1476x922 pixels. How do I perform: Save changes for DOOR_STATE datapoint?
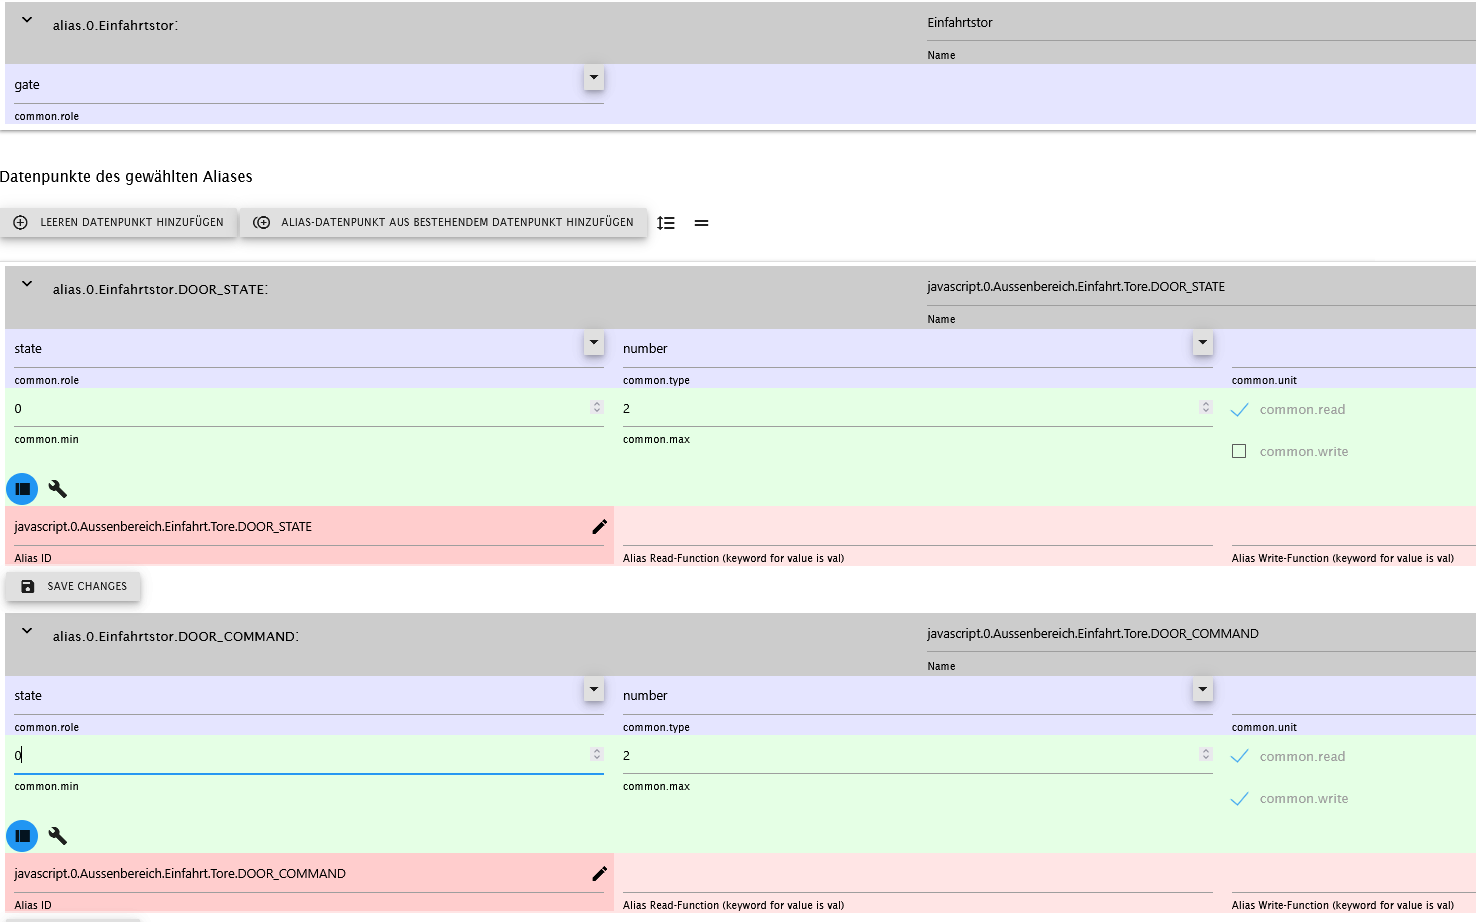coord(73,587)
